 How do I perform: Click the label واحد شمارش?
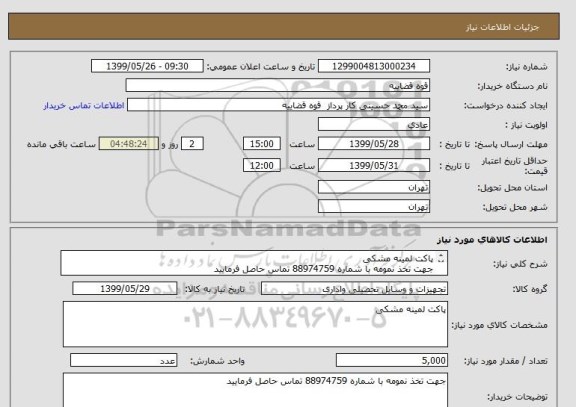point(217,361)
